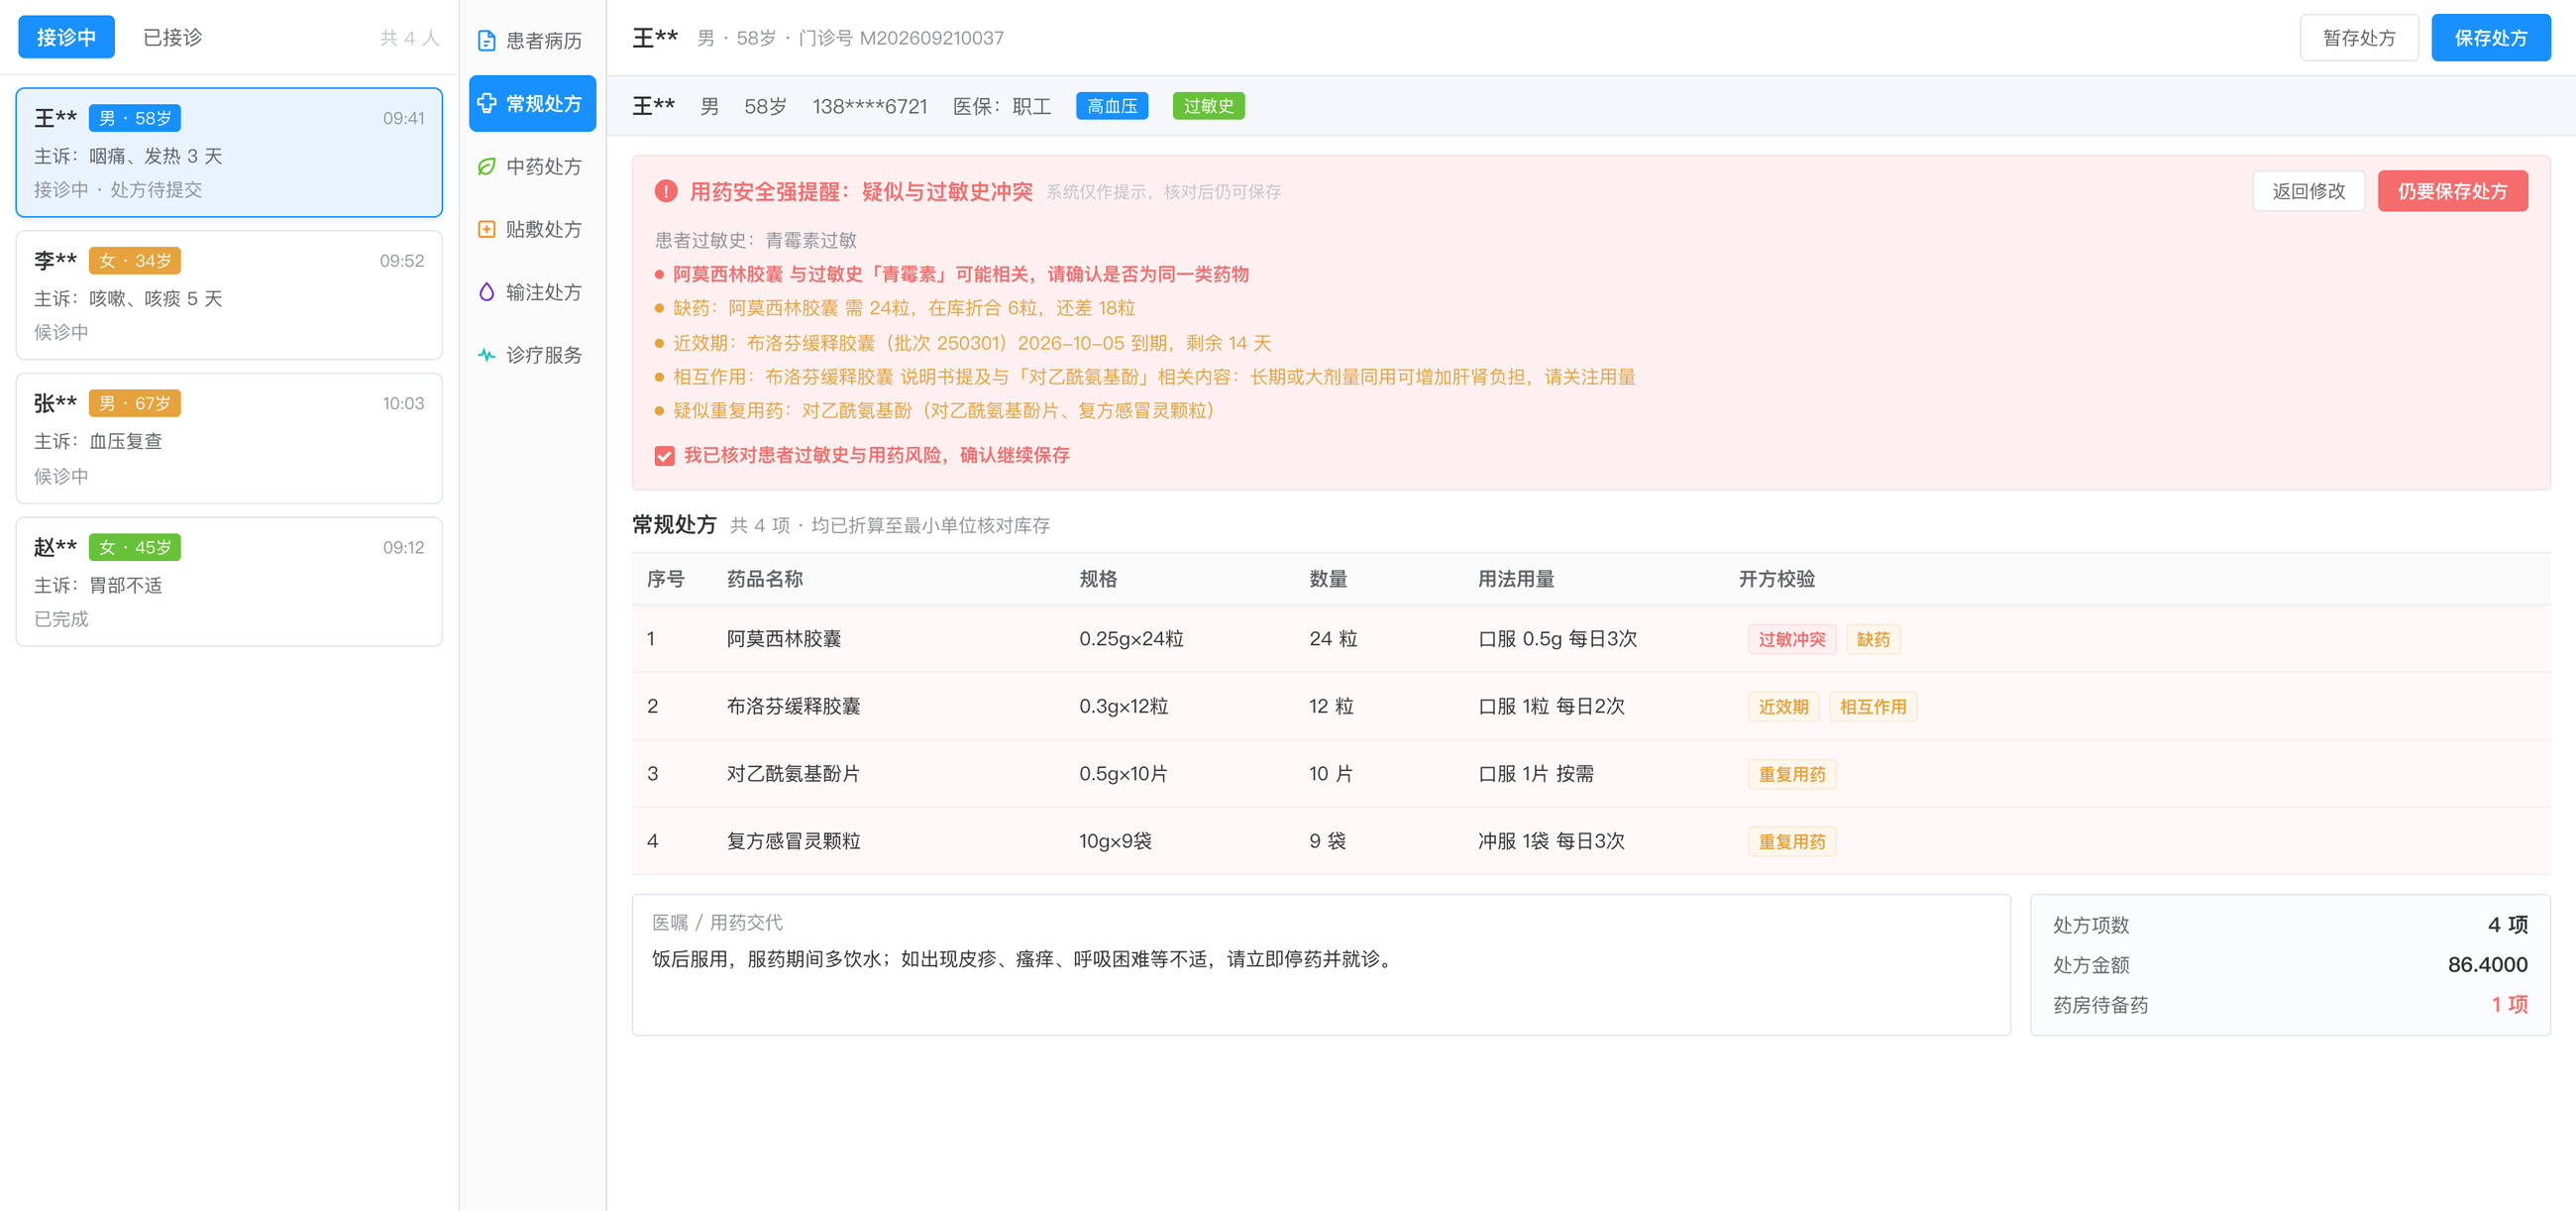Click the 返回修改 button
The height and width of the screenshot is (1211, 2576).
click(x=2308, y=191)
